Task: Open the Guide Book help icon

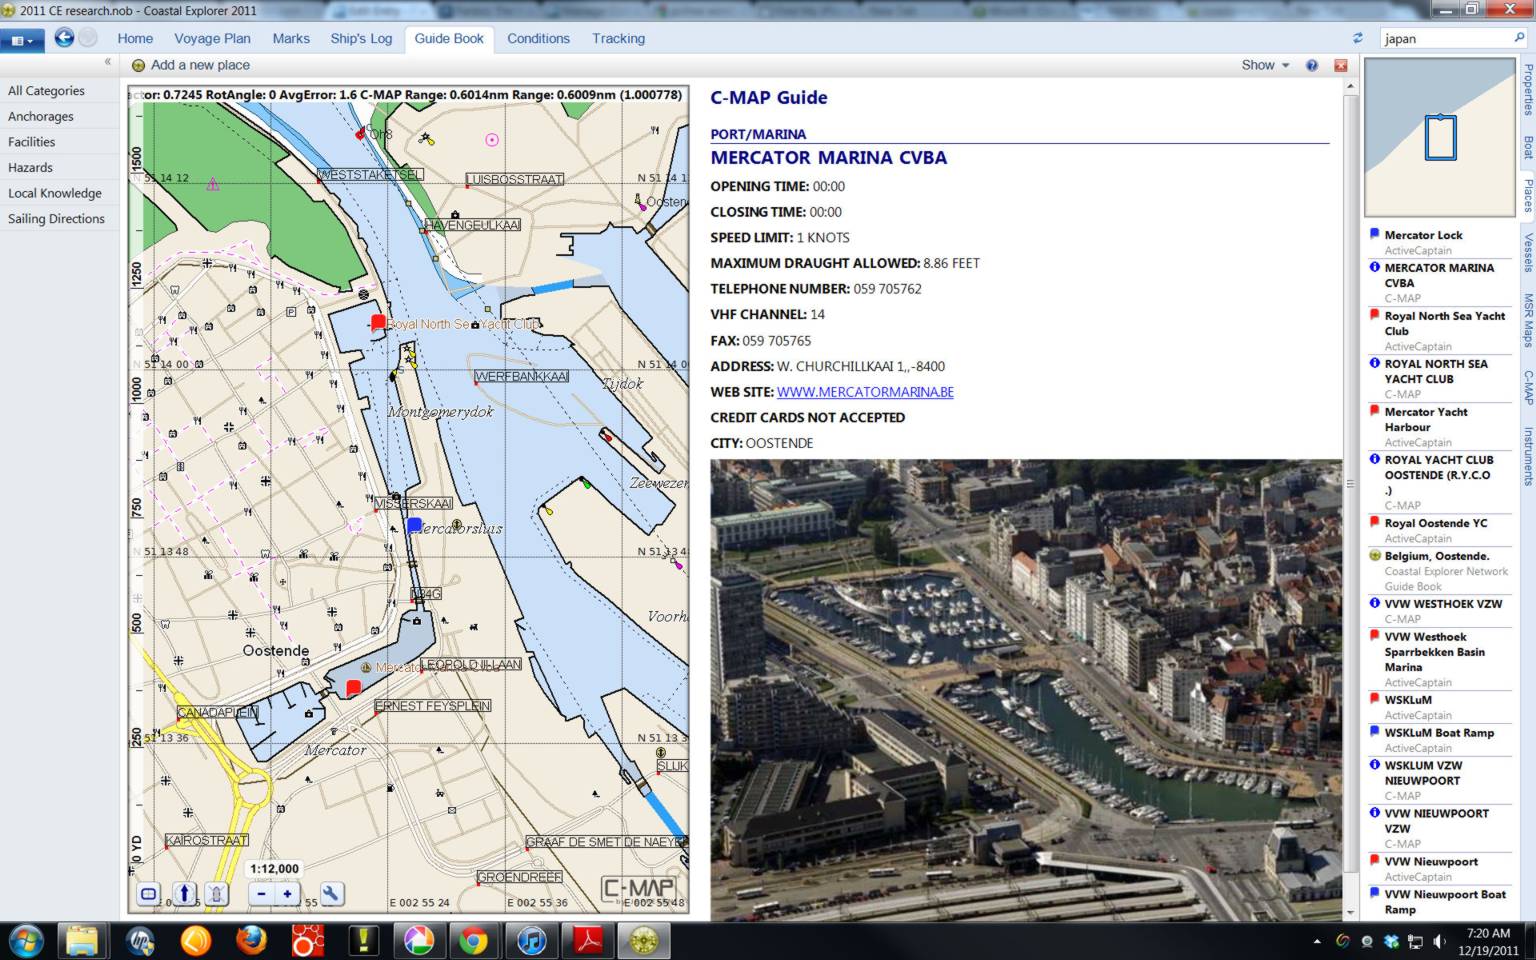Action: 1312,65
